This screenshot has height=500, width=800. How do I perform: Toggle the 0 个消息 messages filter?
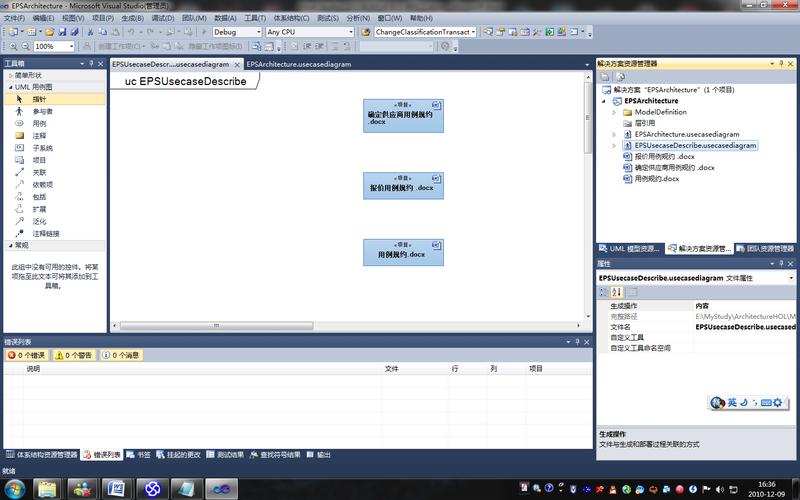(x=121, y=355)
